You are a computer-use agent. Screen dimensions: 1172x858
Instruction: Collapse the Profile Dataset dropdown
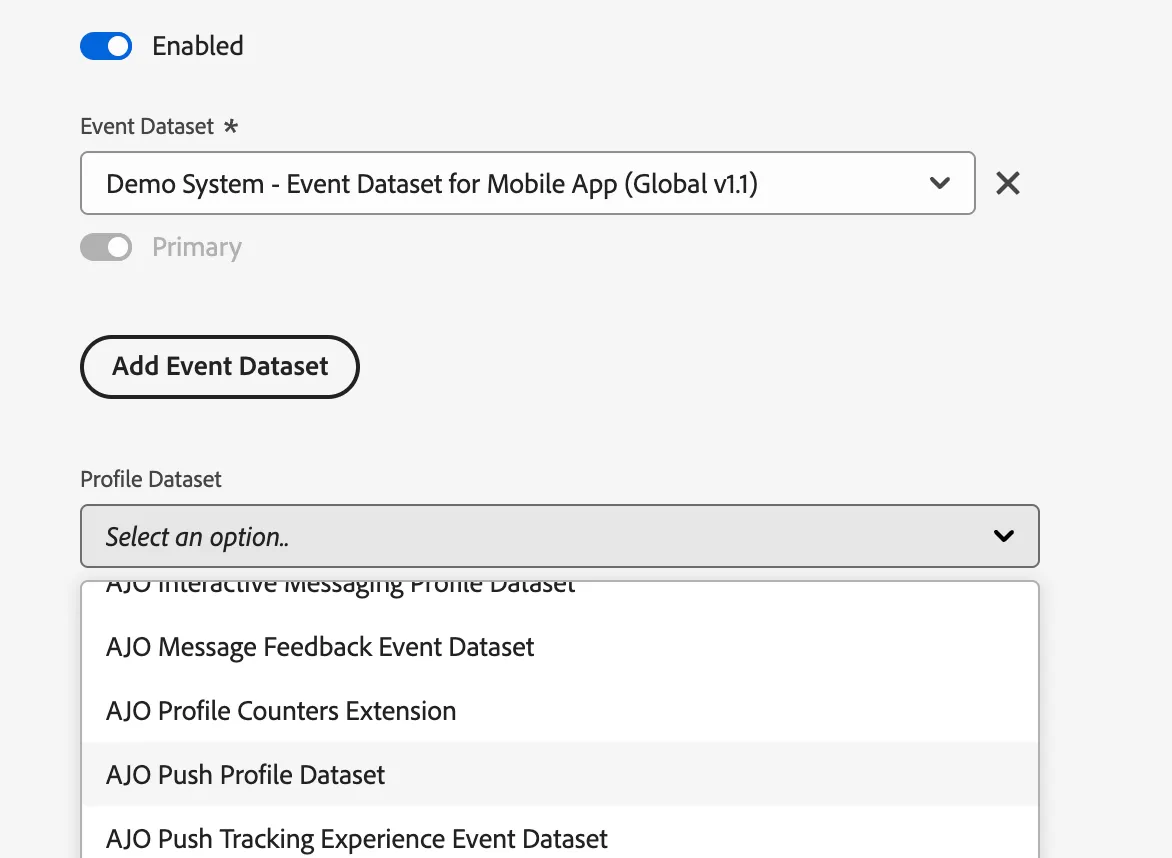click(560, 536)
